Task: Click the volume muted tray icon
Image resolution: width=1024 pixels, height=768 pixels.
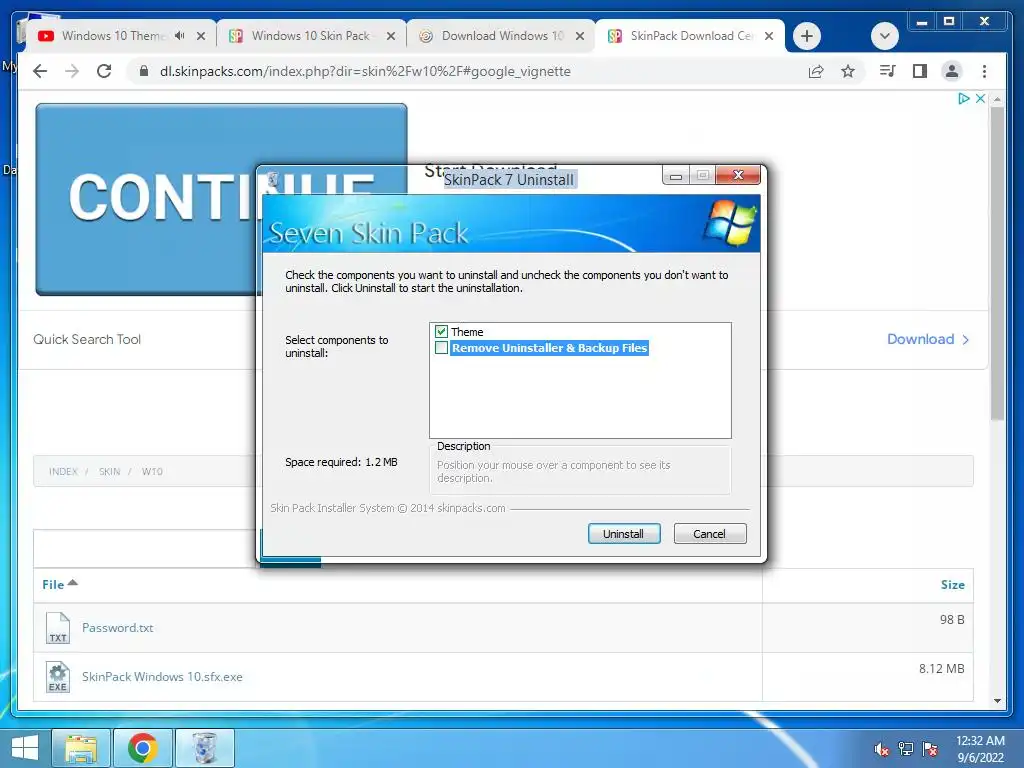Action: tap(881, 749)
